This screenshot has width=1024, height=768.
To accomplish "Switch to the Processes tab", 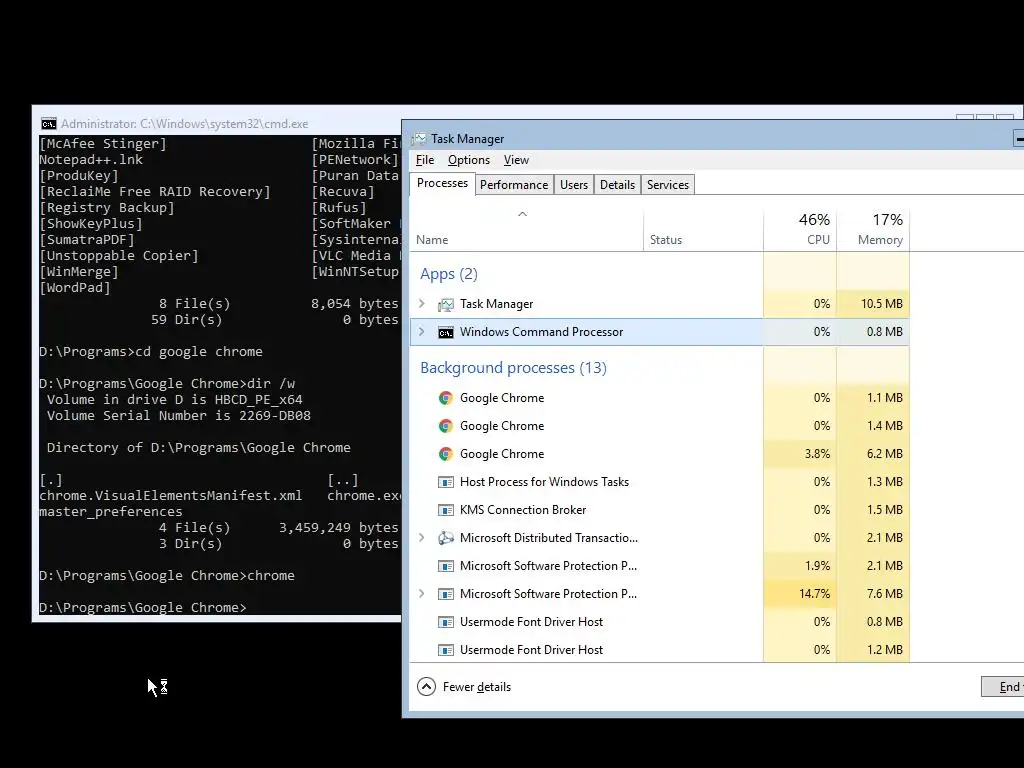I will (442, 184).
